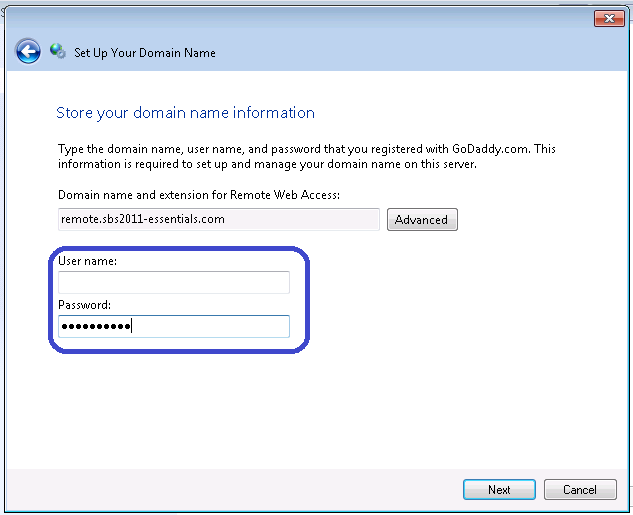Click the 'Domain name and extension' label
This screenshot has height=515, width=633.
point(200,194)
